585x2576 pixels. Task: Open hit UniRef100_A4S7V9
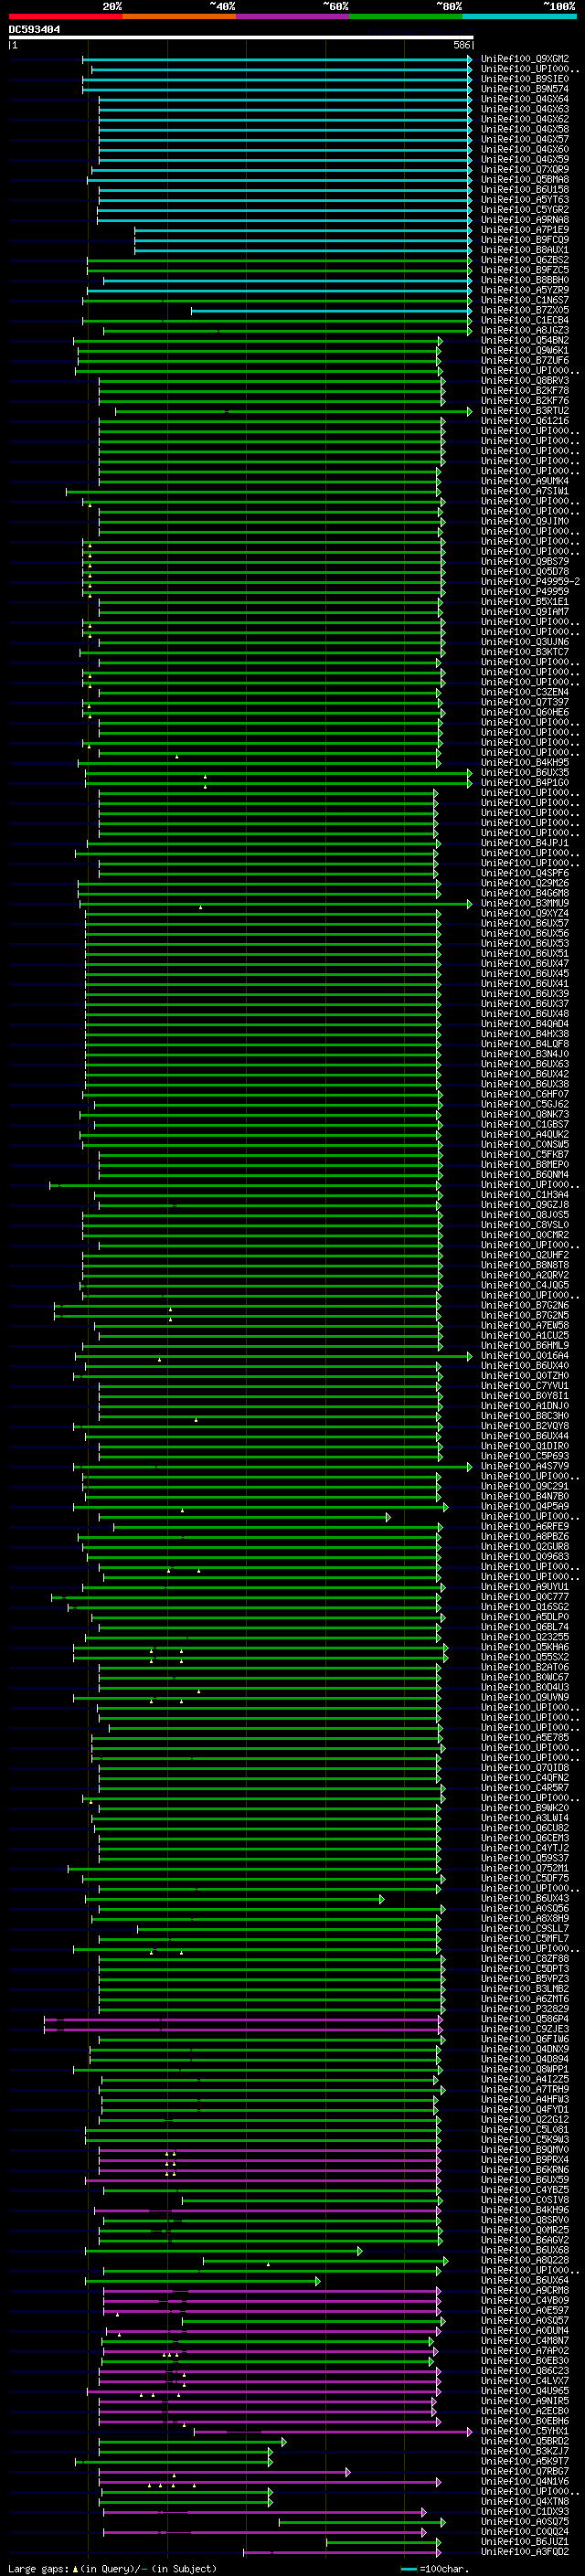[525, 1466]
